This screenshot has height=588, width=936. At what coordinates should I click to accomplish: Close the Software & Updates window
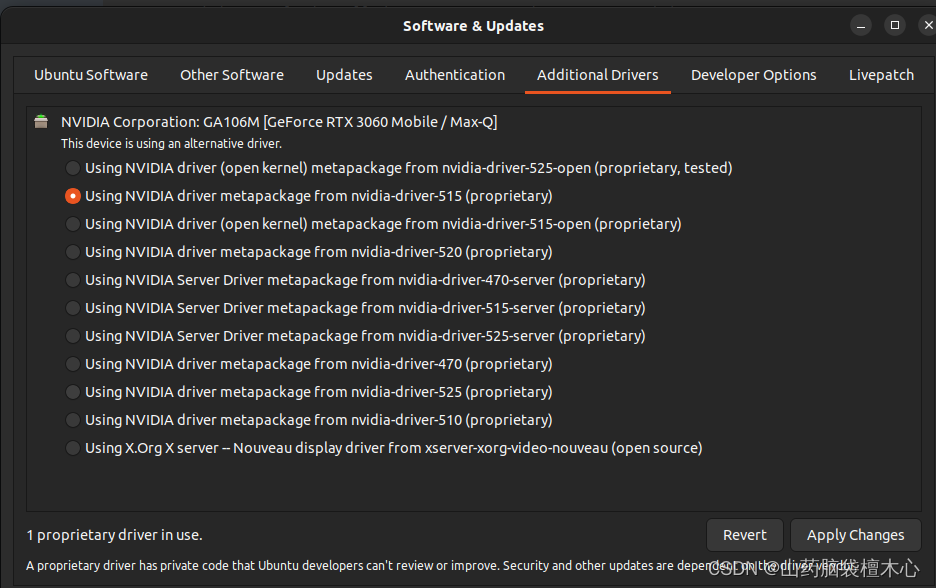(x=927, y=26)
